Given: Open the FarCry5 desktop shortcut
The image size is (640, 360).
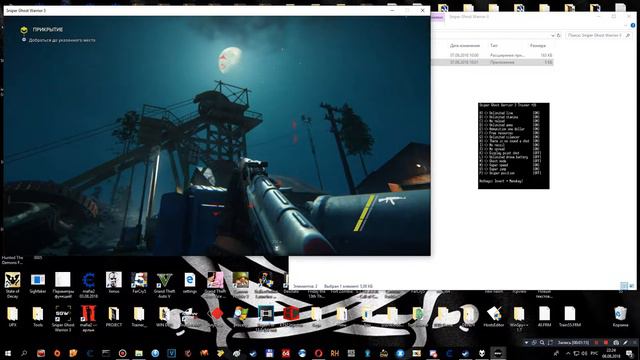Looking at the screenshot, I should pyautogui.click(x=139, y=283).
